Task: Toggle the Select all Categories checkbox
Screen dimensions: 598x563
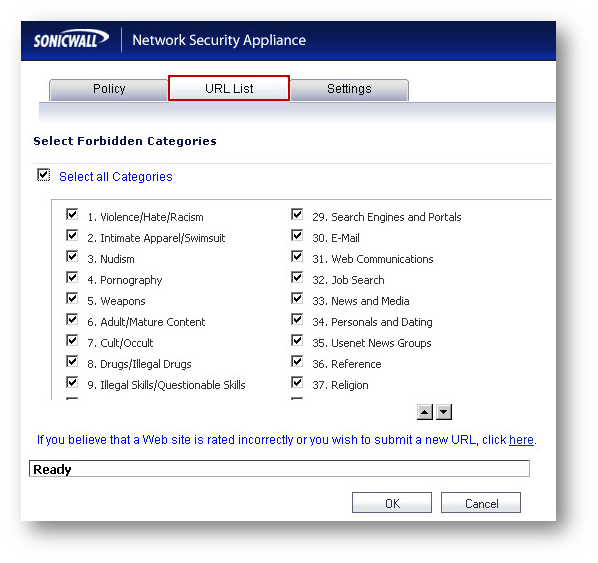Action: coord(43,175)
